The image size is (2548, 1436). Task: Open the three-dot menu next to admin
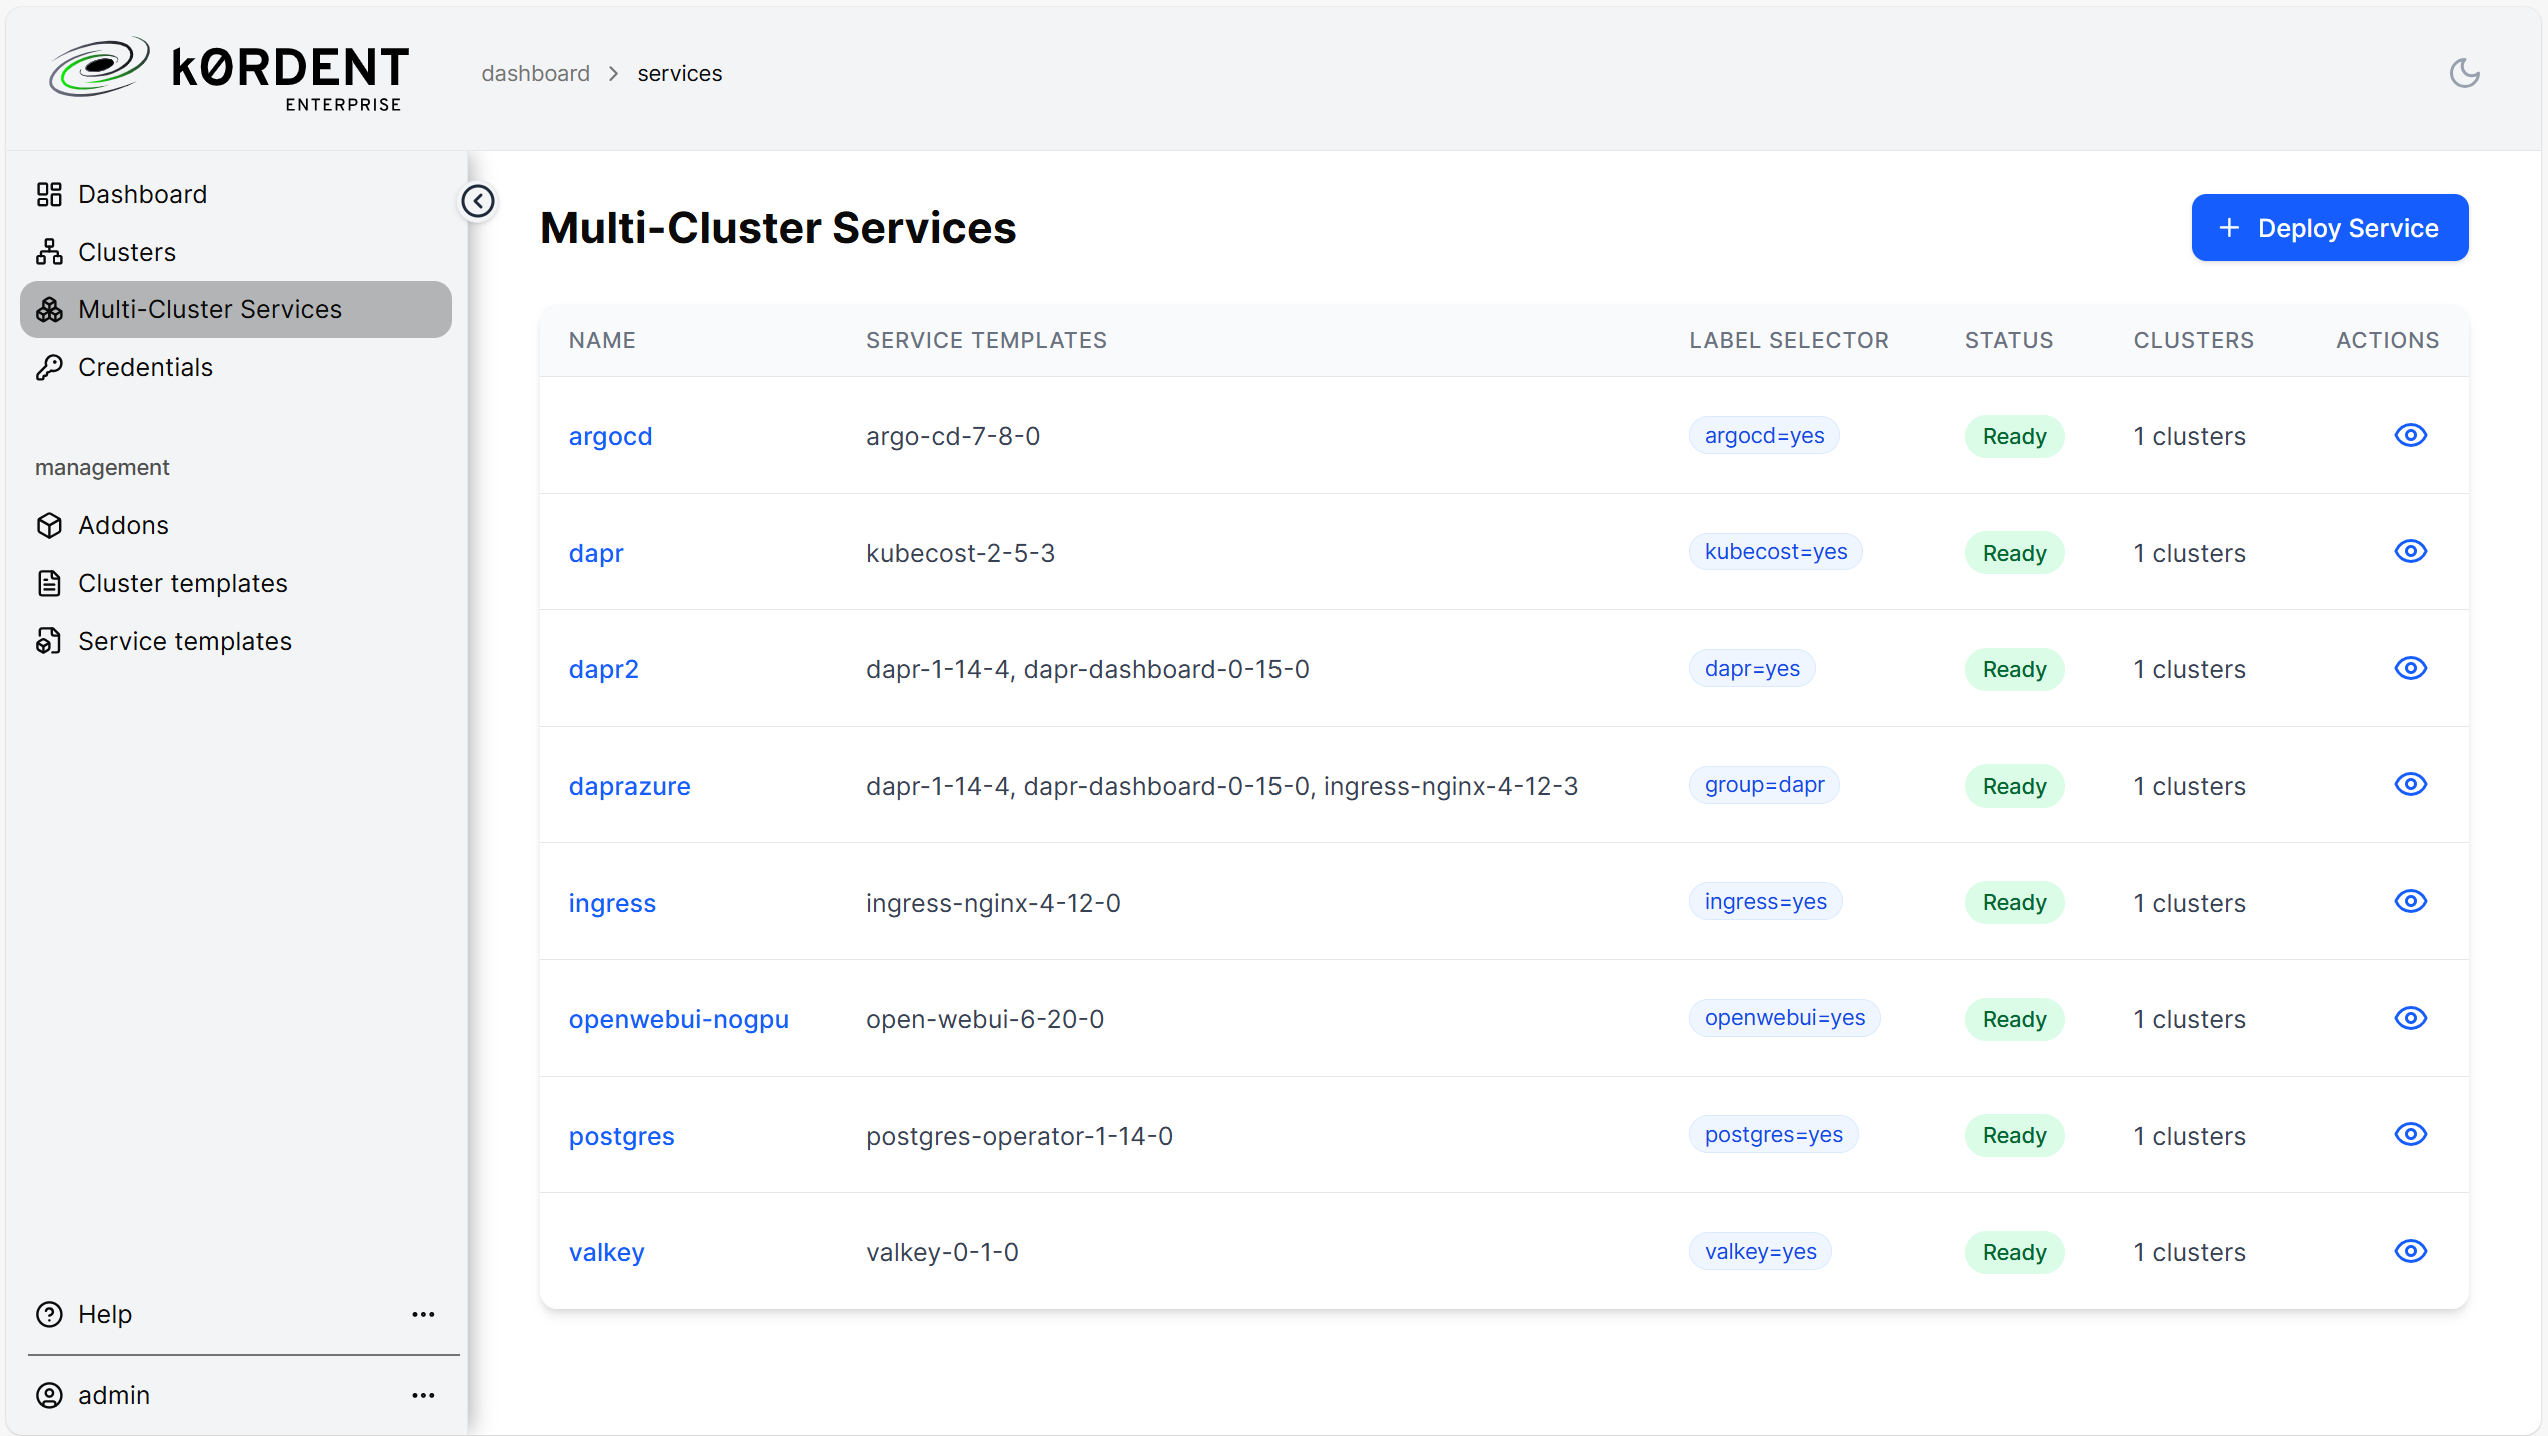[423, 1395]
